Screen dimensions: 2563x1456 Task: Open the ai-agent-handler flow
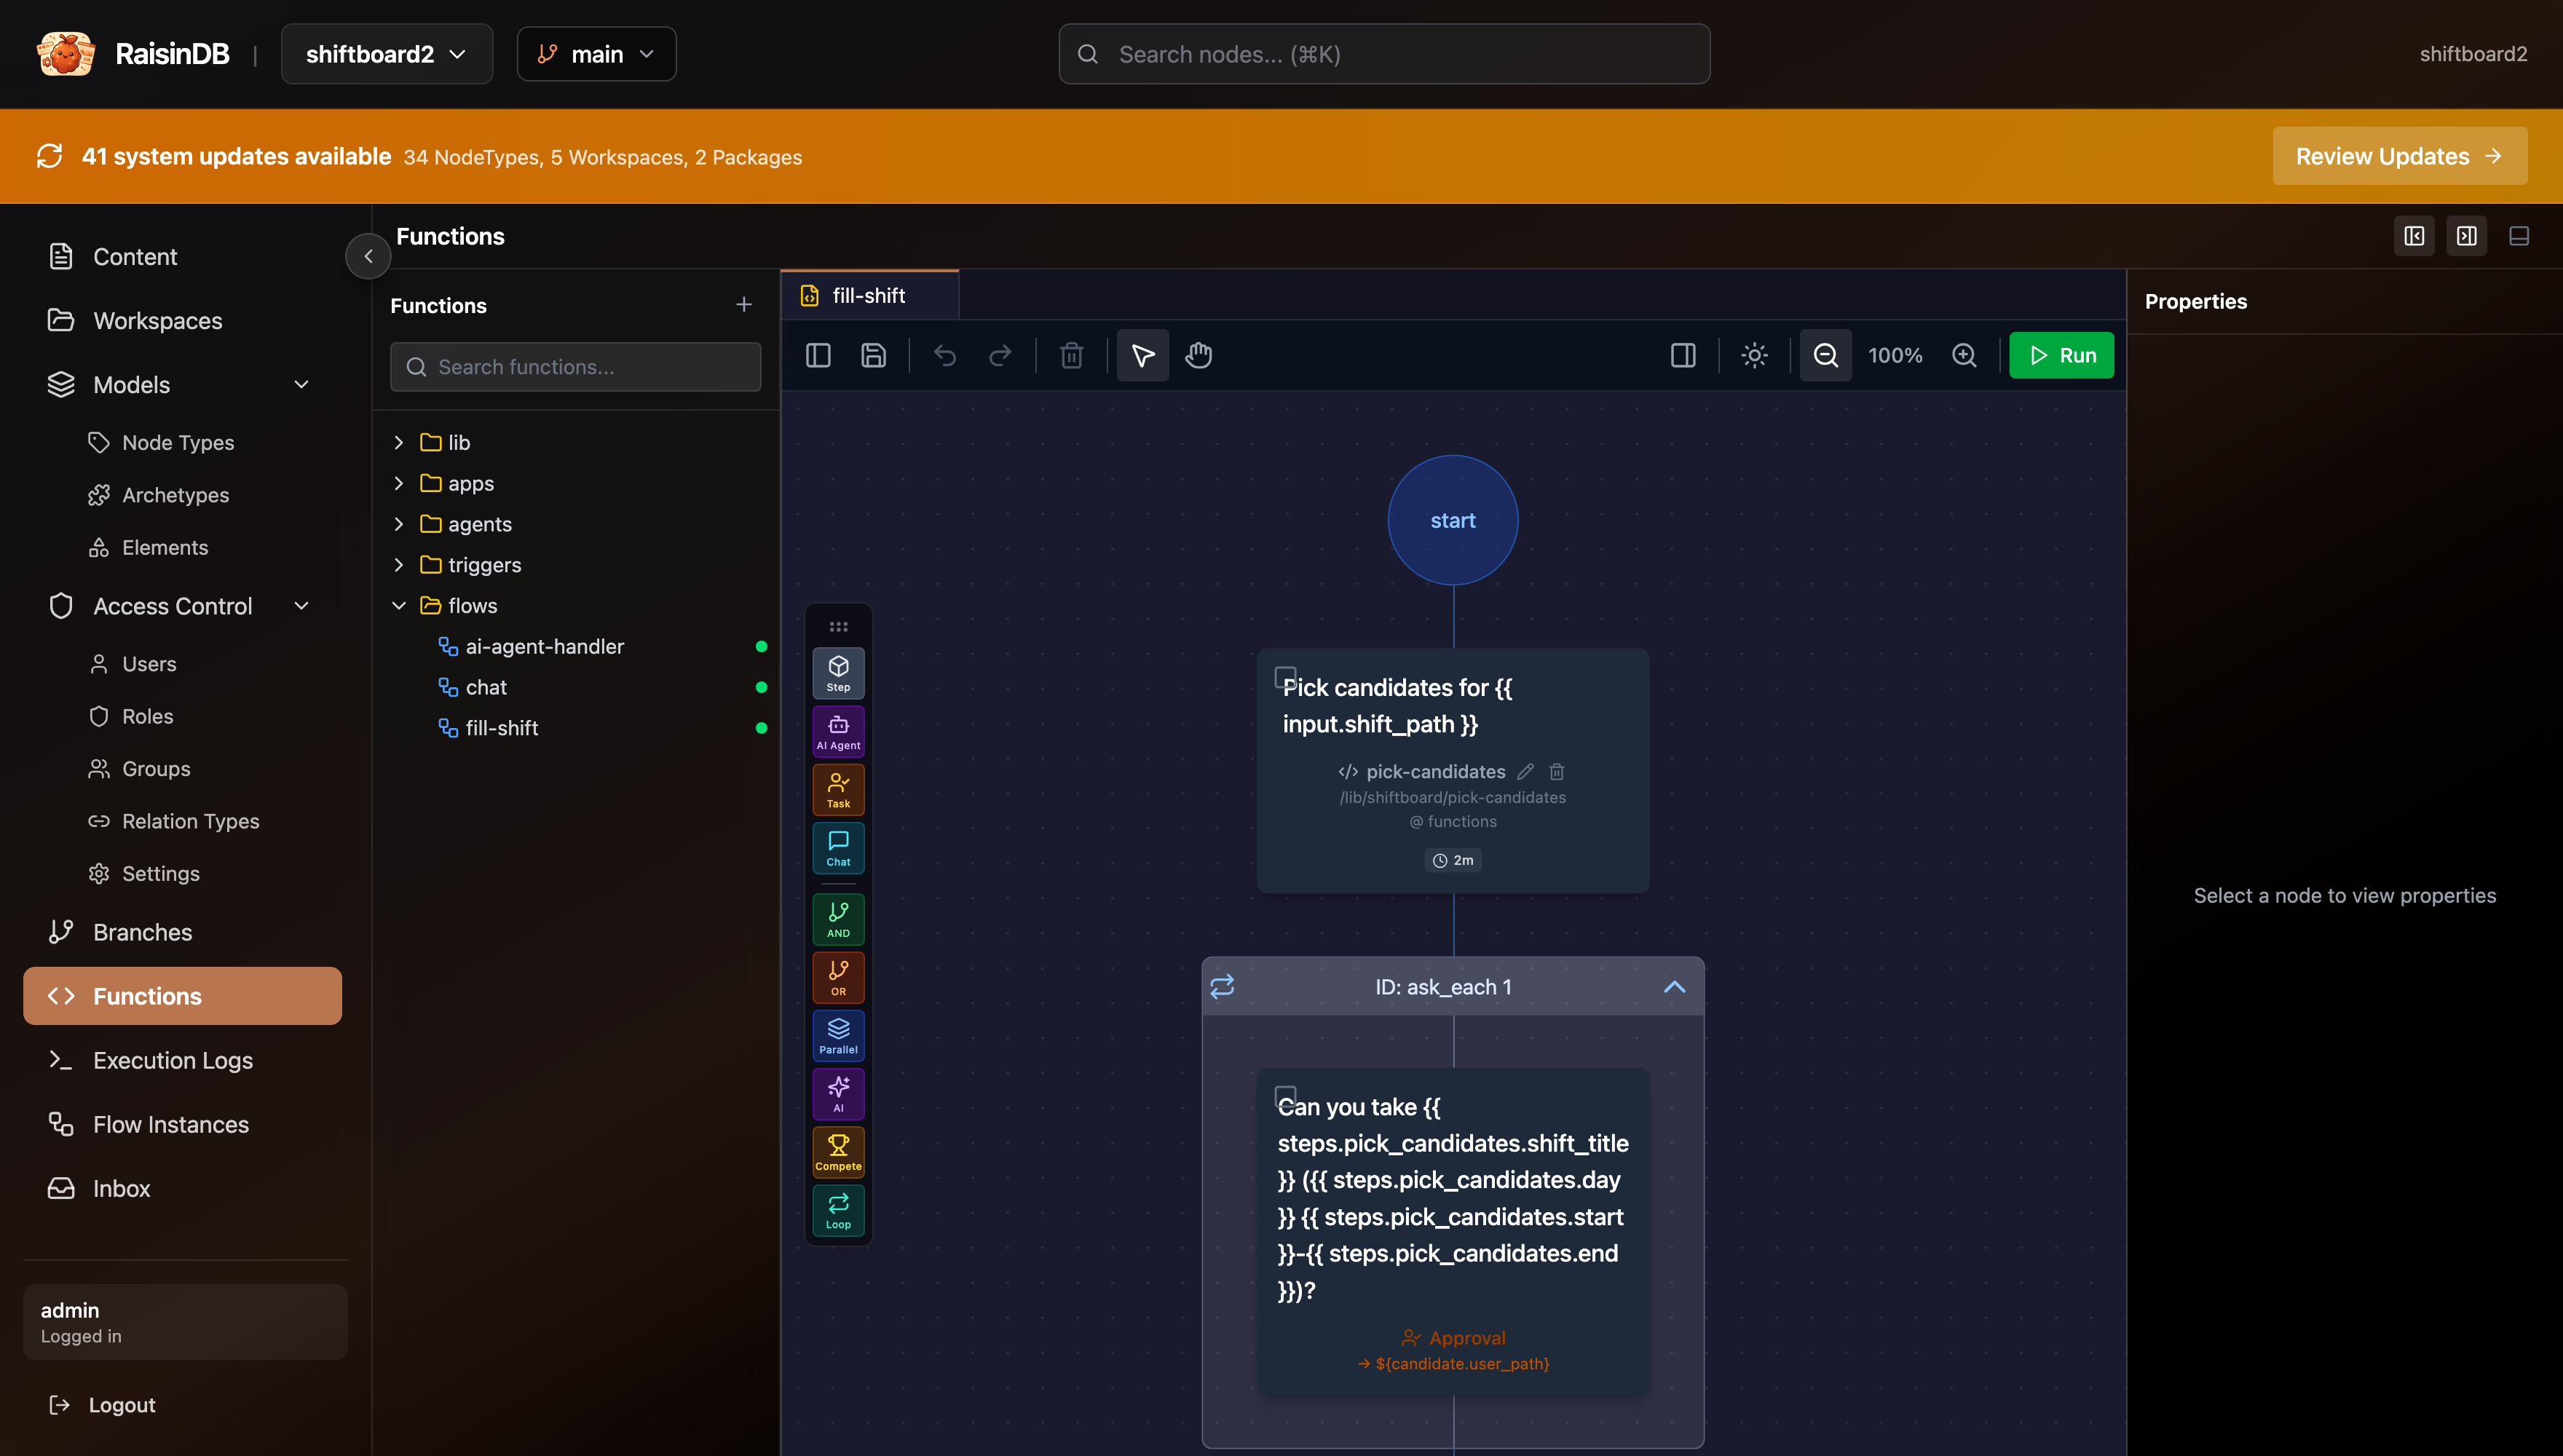coord(544,646)
